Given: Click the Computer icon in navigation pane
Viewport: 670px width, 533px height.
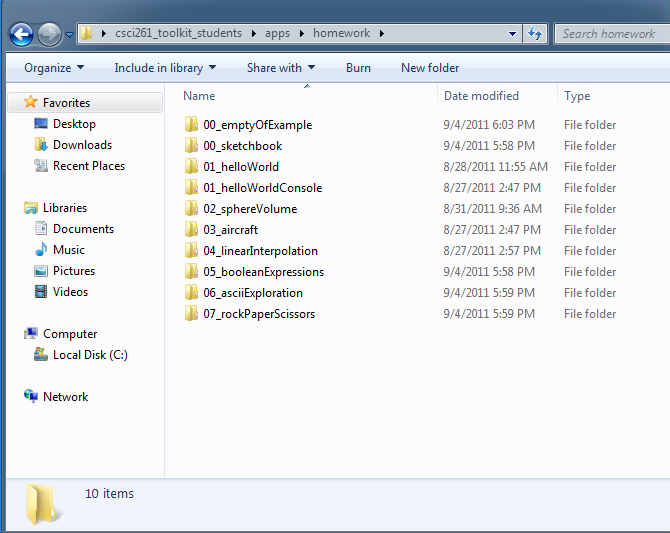Looking at the screenshot, I should point(31,333).
